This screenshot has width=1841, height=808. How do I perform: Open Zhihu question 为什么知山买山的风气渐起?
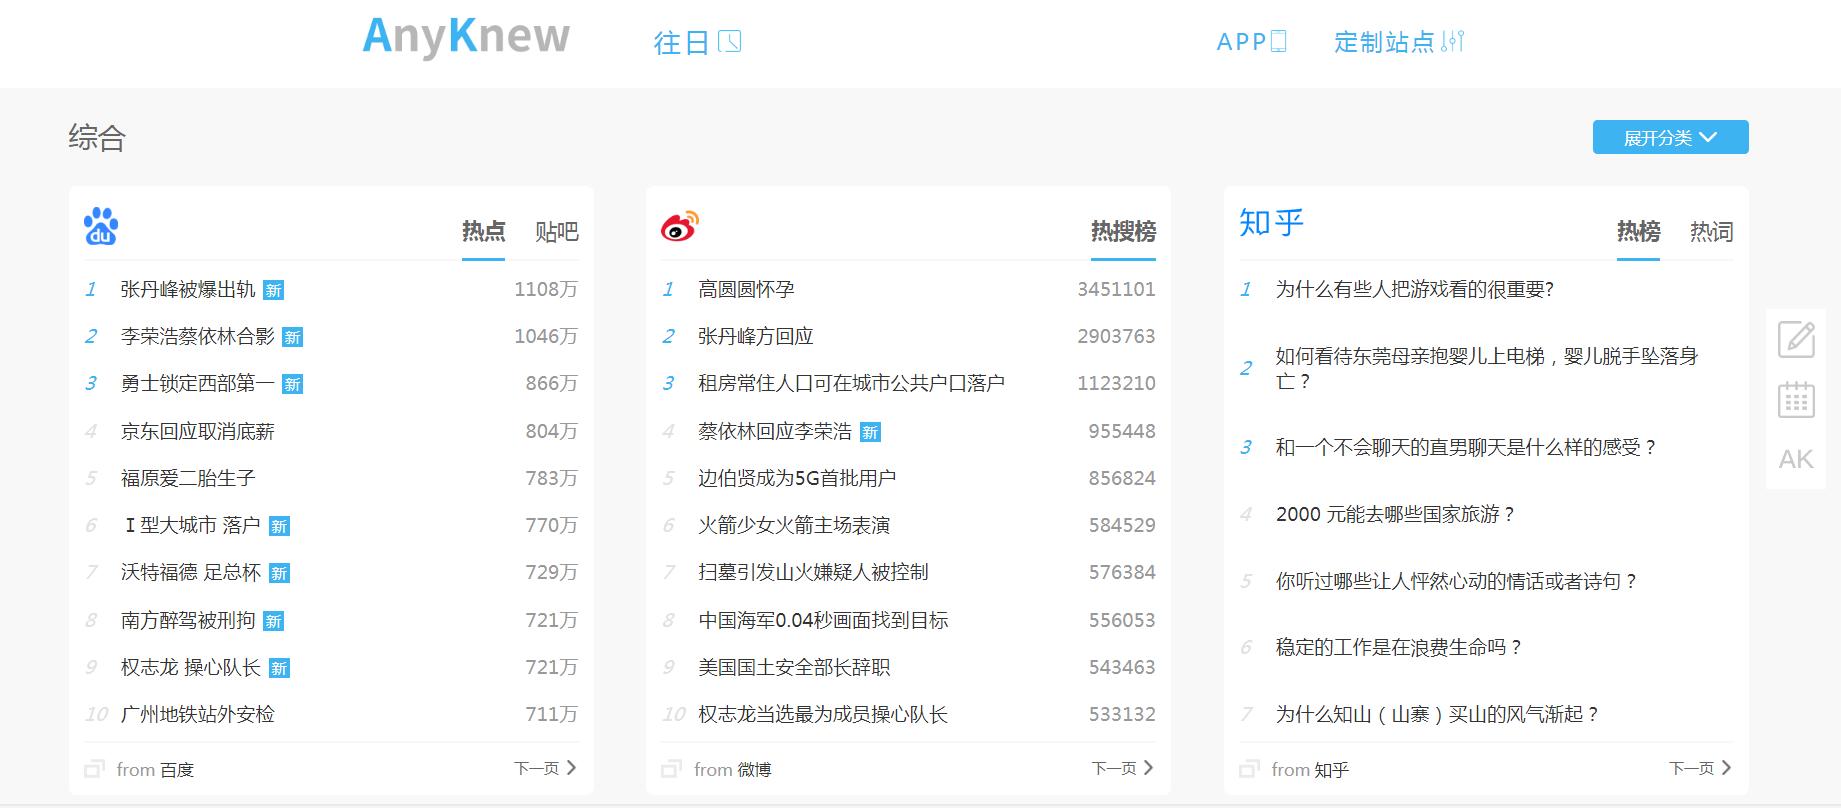click(1437, 714)
